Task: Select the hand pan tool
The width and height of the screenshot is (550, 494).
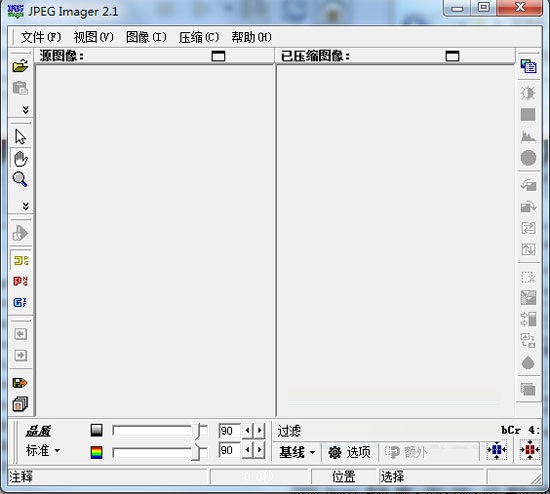Action: [x=20, y=159]
